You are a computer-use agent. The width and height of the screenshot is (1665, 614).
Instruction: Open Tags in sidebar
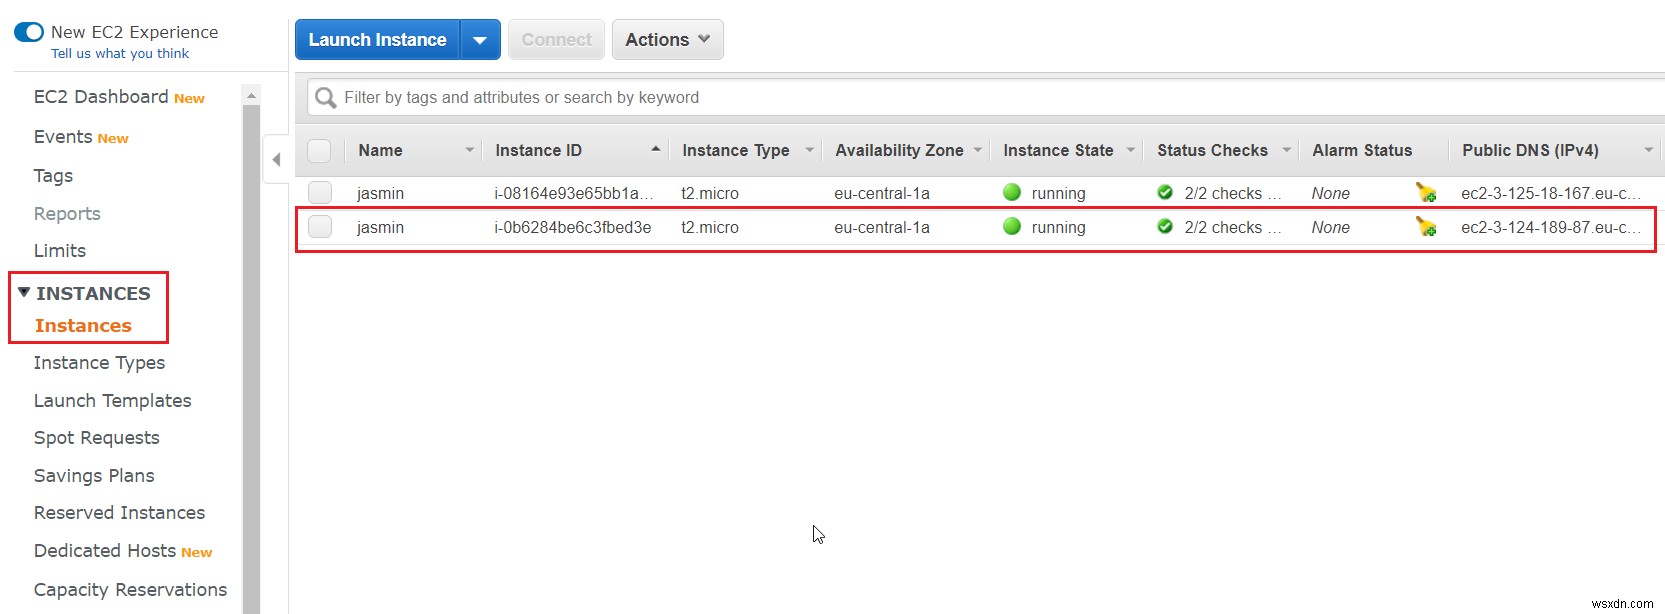tap(53, 176)
